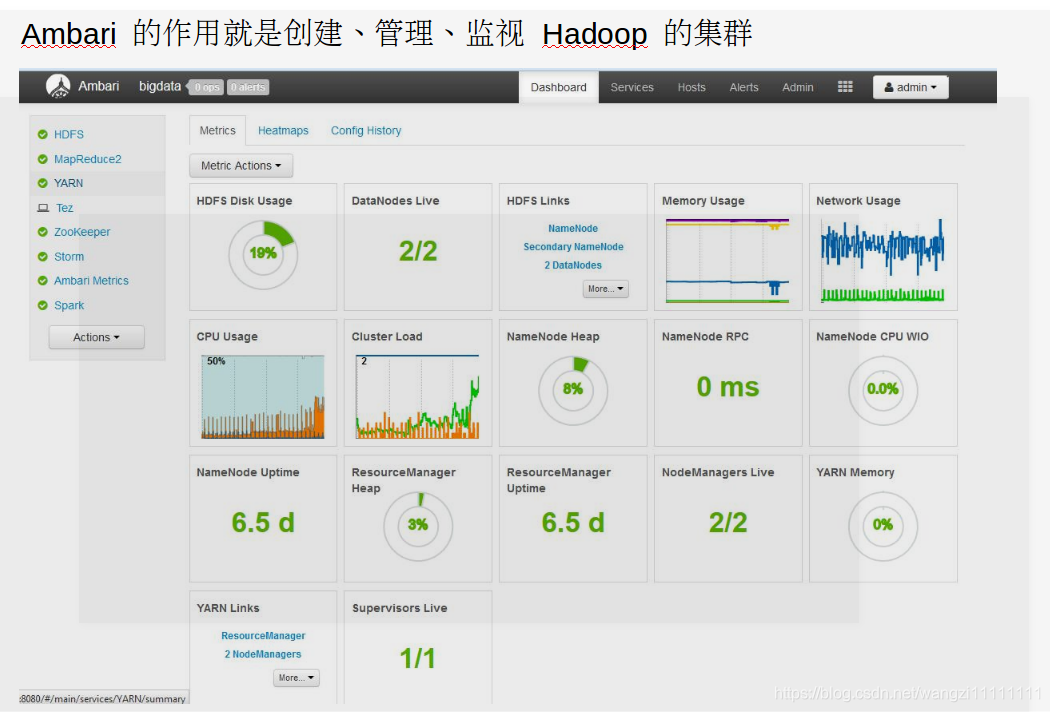This screenshot has width=1050, height=712.
Task: Click the ResourceManager Heap 3% gauge
Action: tap(418, 526)
